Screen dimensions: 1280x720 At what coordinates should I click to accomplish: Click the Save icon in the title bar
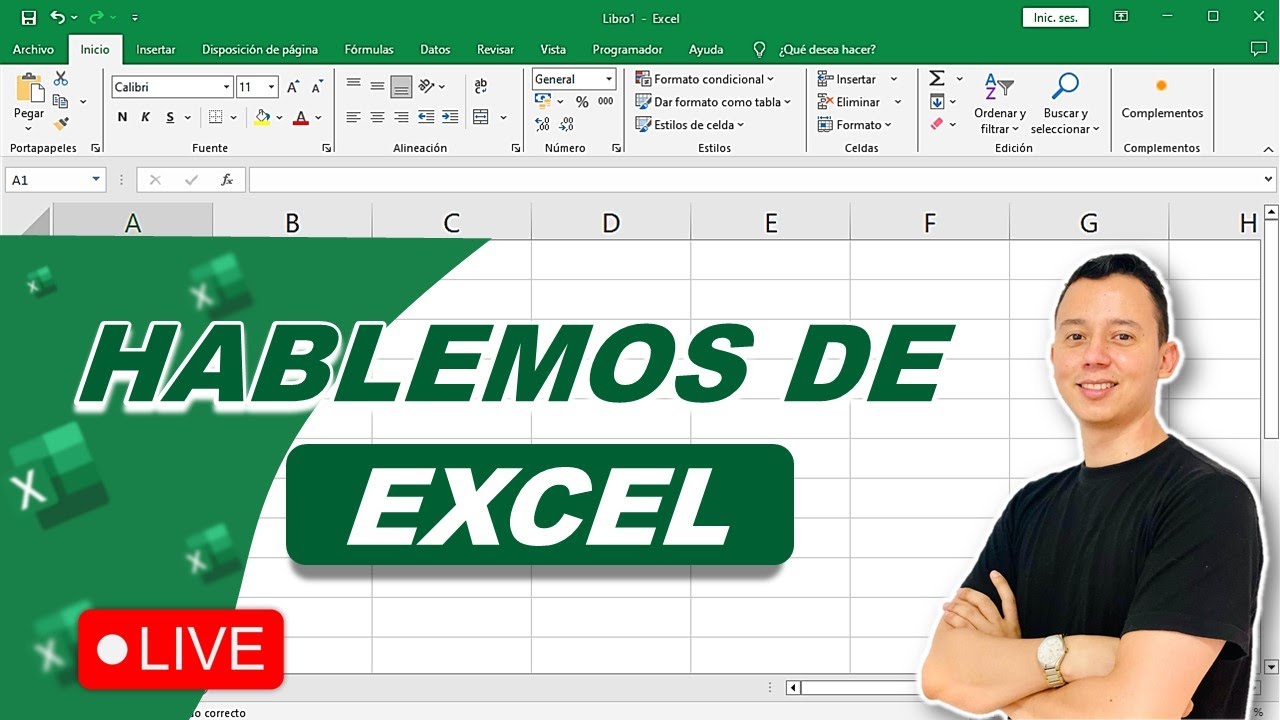28,18
